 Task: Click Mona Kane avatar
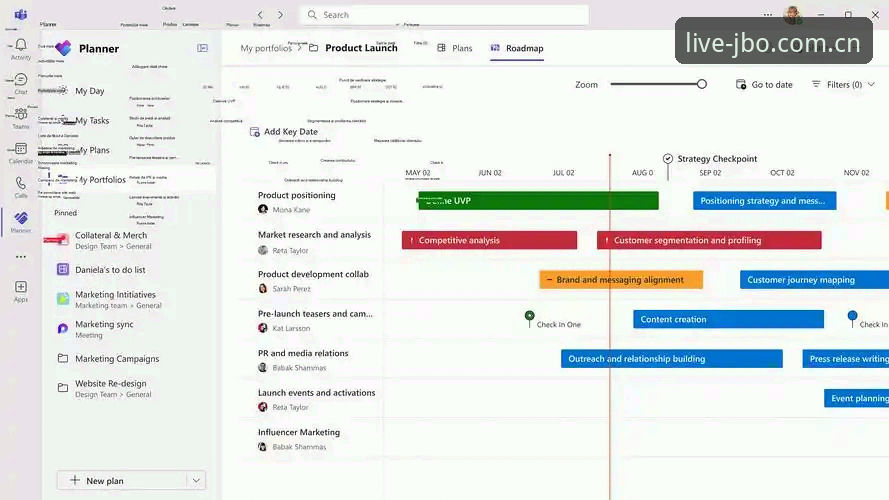[x=263, y=209]
